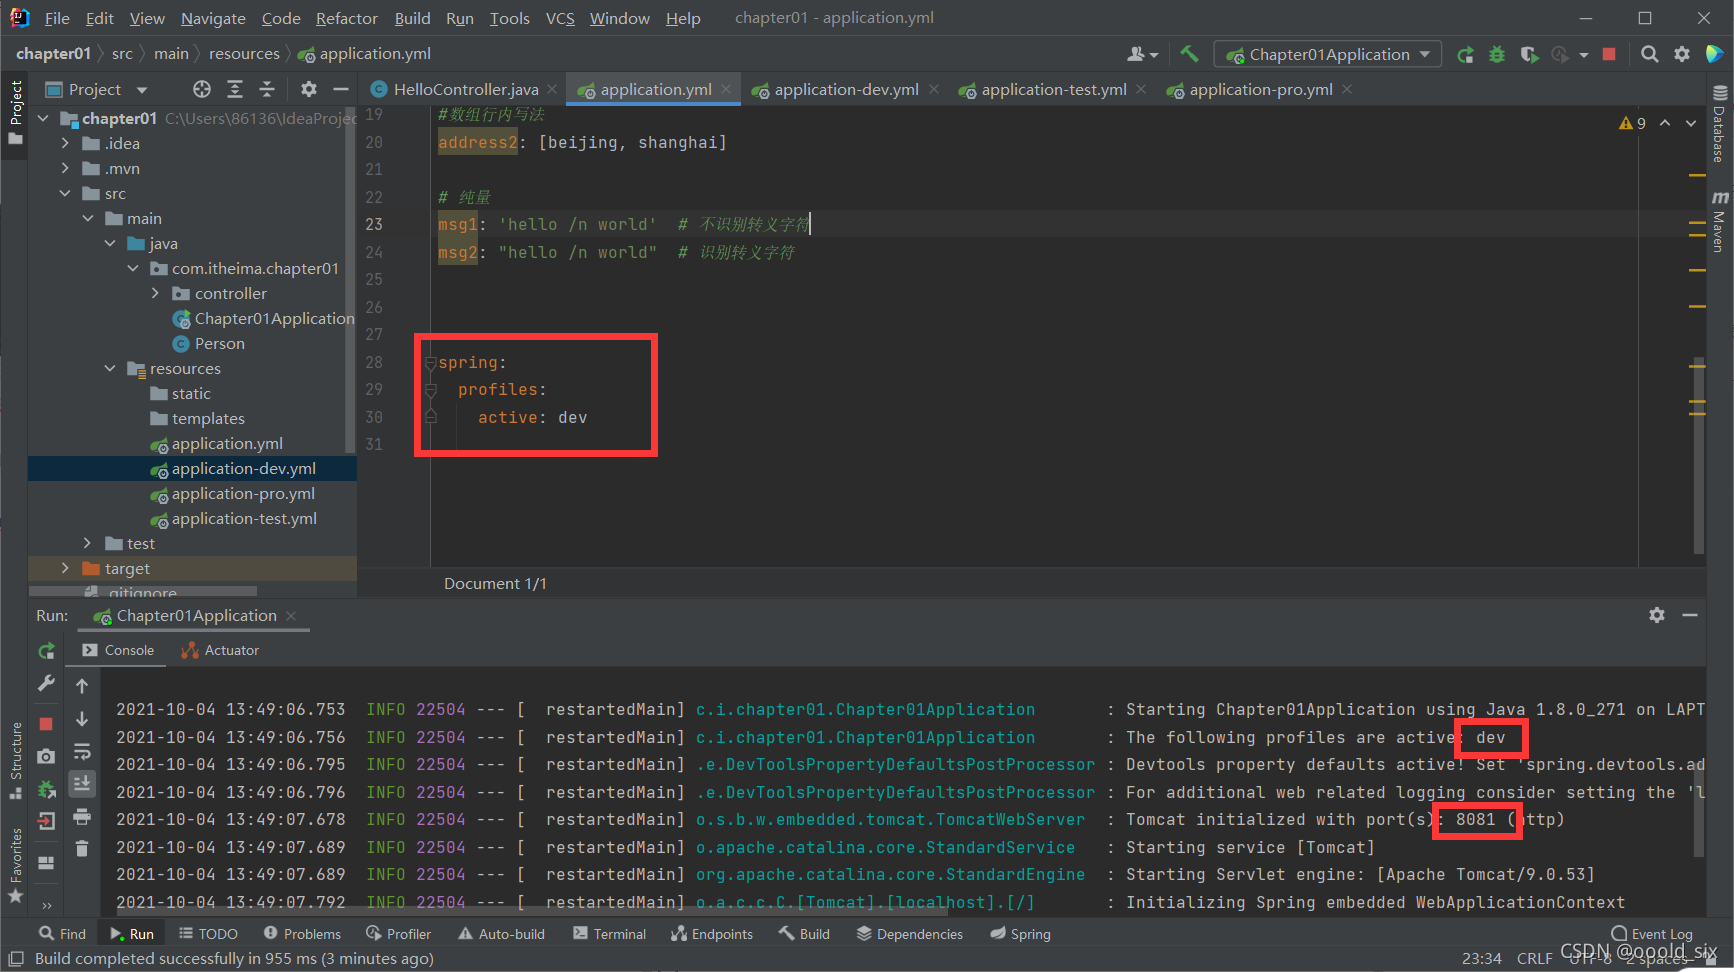Take thread dump camera icon
This screenshot has height=972, width=1734.
[x=46, y=756]
